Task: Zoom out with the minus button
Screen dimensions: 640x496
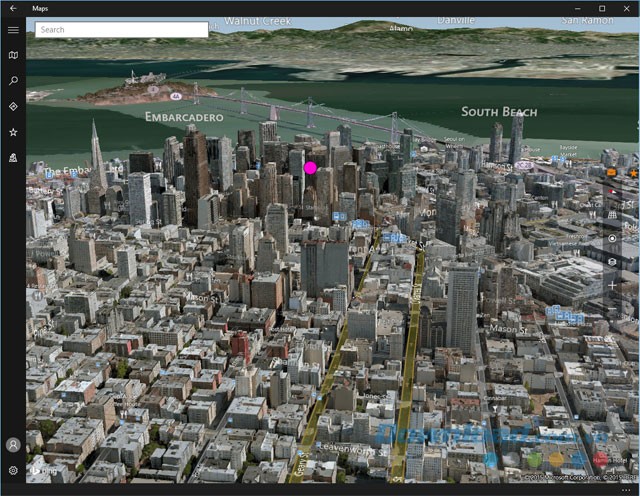Action: click(612, 308)
